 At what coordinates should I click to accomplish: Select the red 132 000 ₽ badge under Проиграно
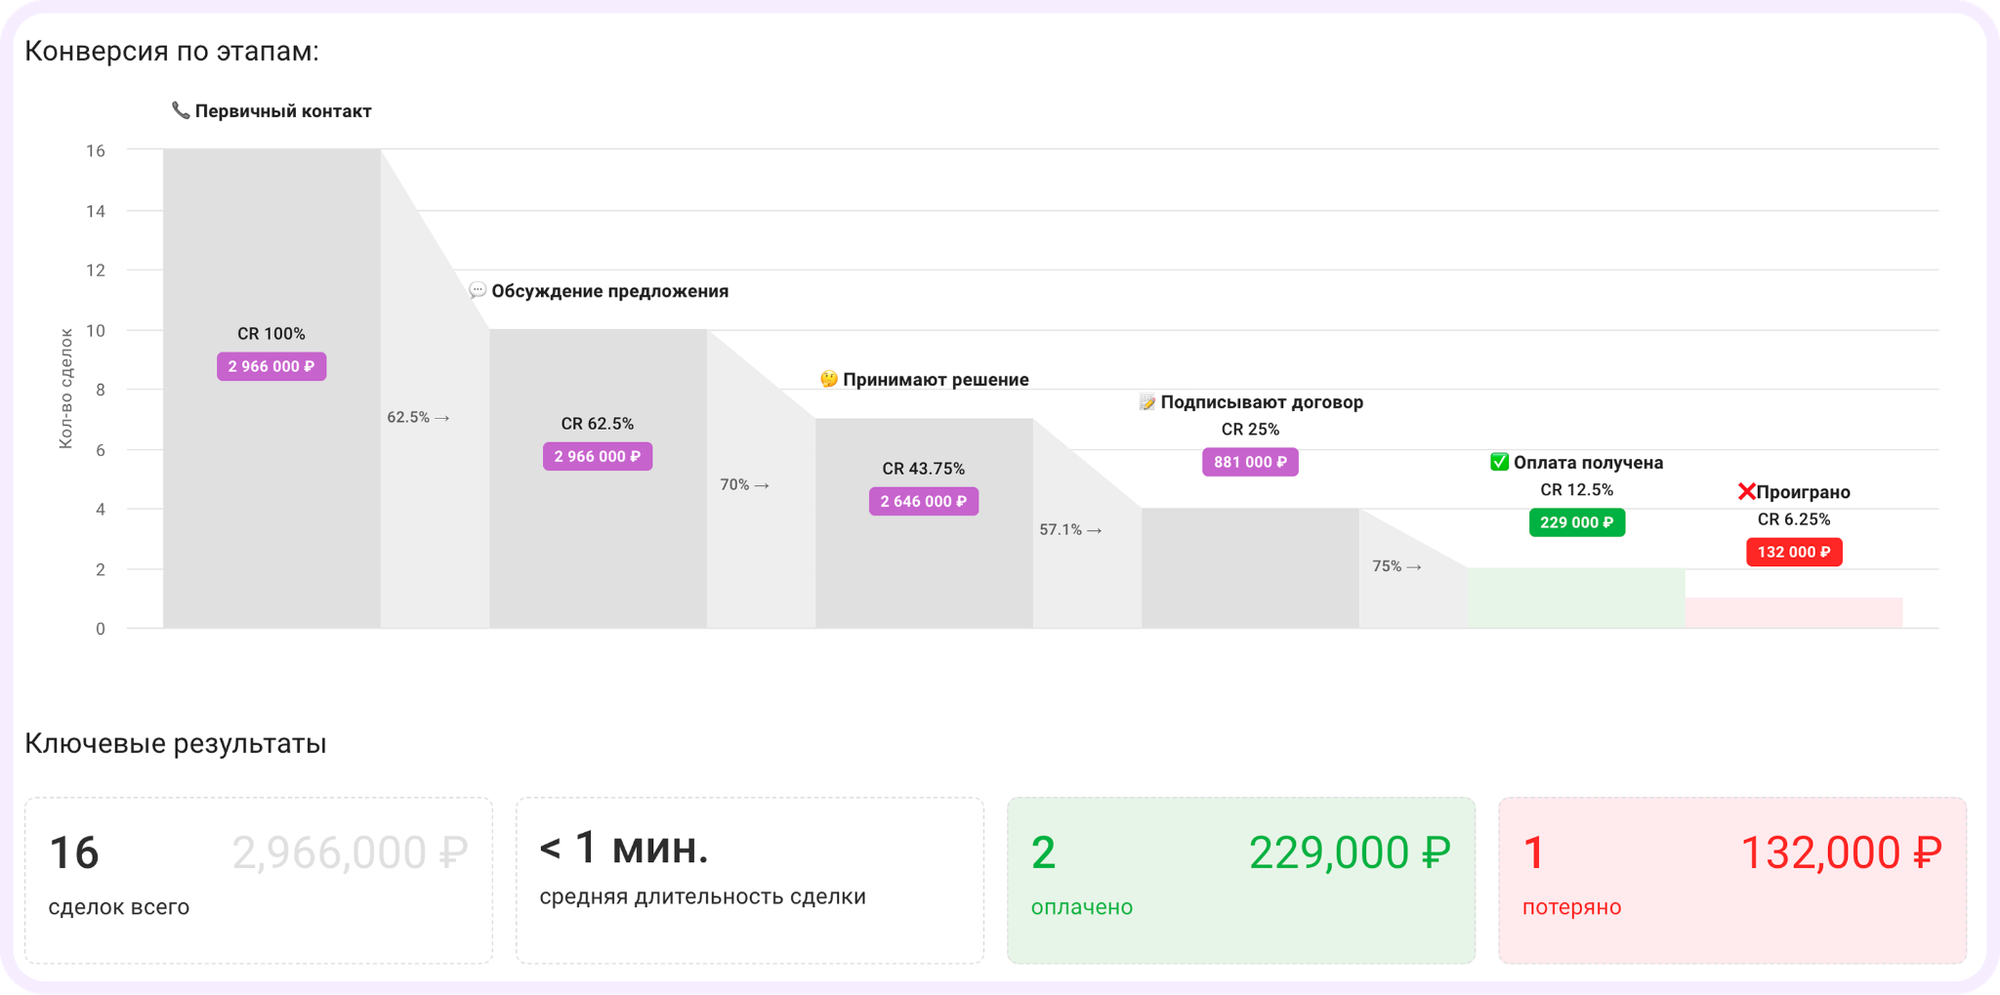click(x=1794, y=551)
